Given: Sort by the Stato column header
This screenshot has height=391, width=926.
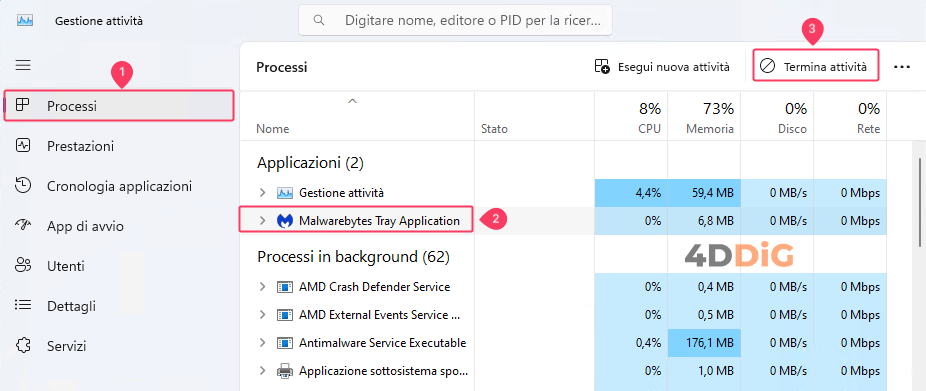Looking at the screenshot, I should [534, 116].
